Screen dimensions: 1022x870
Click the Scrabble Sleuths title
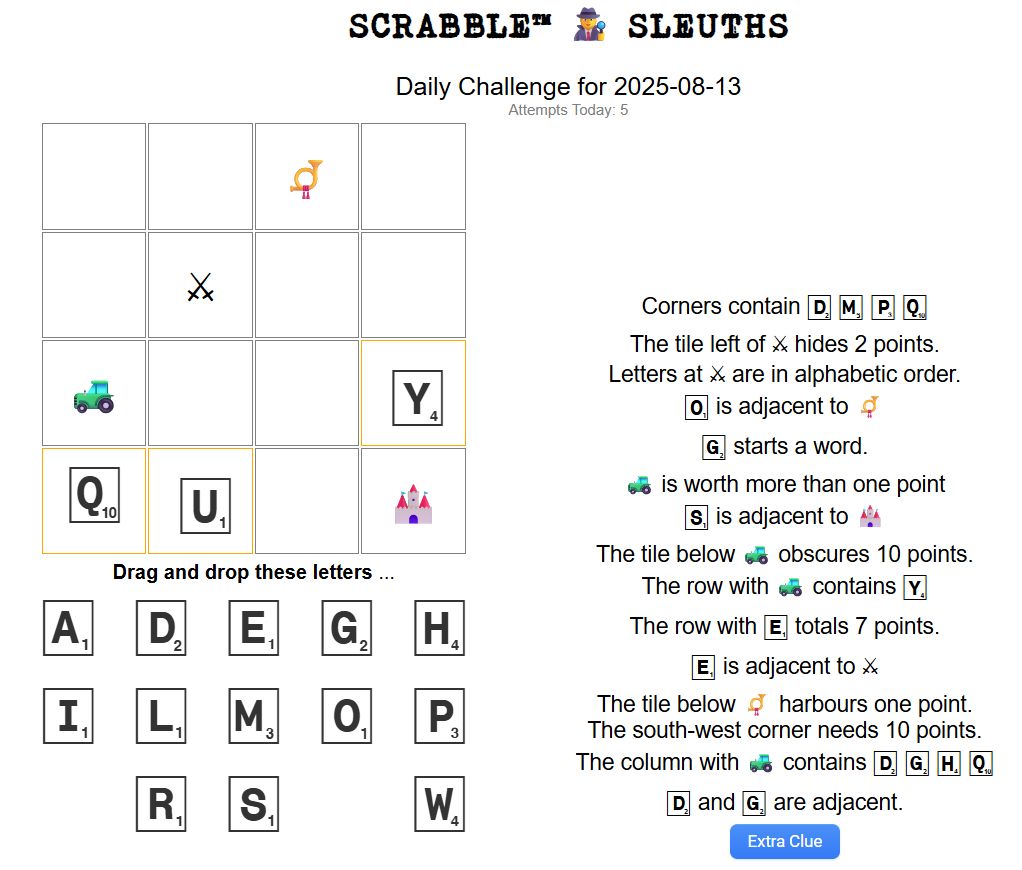tap(568, 27)
